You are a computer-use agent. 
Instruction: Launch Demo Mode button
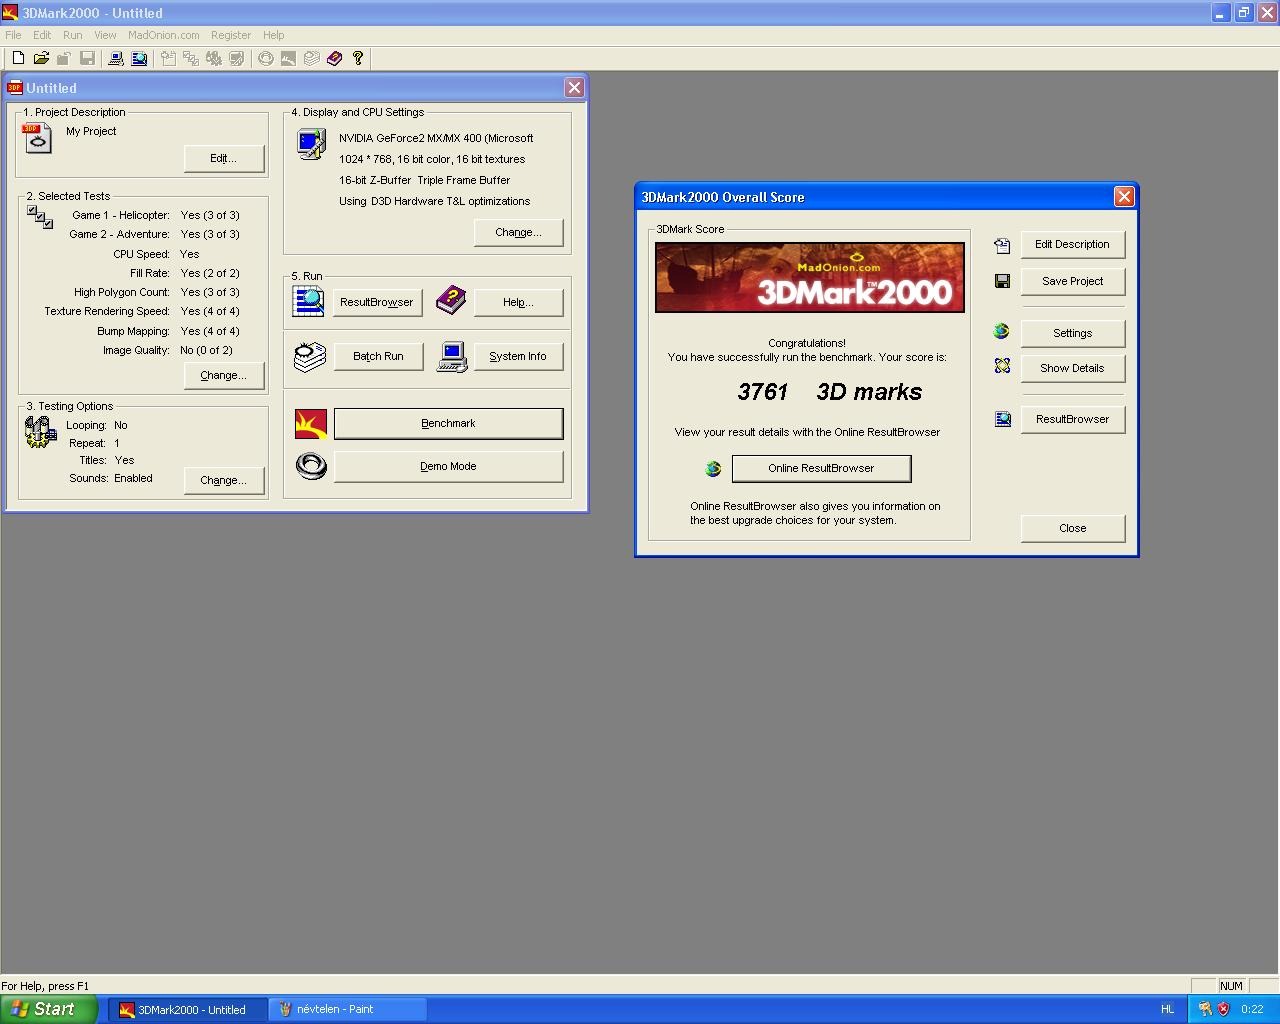click(x=448, y=466)
